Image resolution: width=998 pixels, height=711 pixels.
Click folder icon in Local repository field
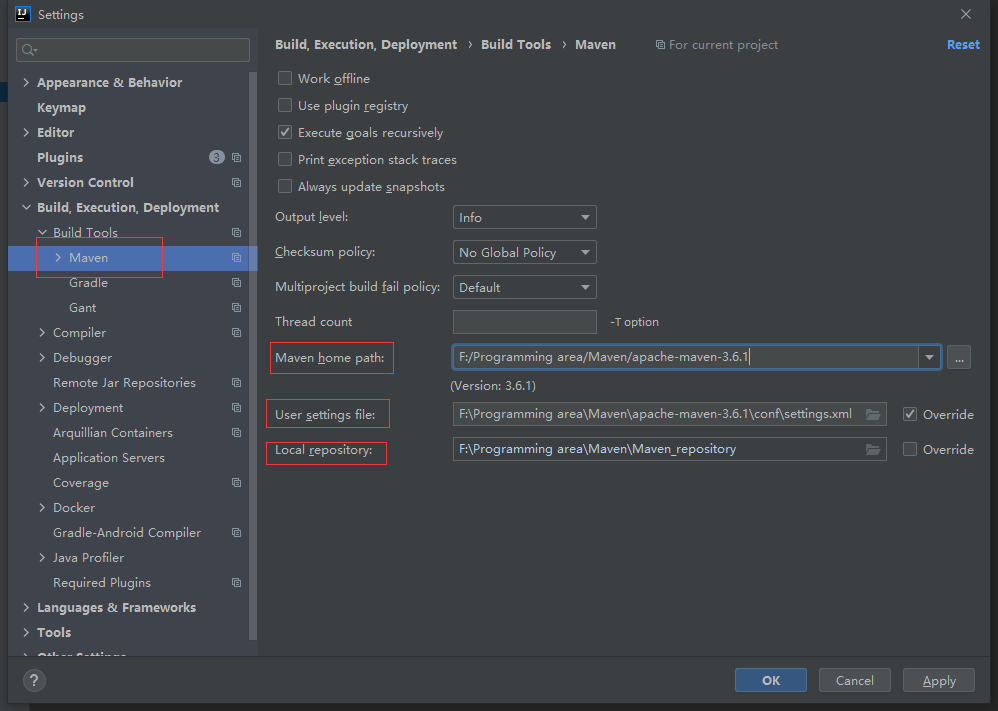[873, 449]
